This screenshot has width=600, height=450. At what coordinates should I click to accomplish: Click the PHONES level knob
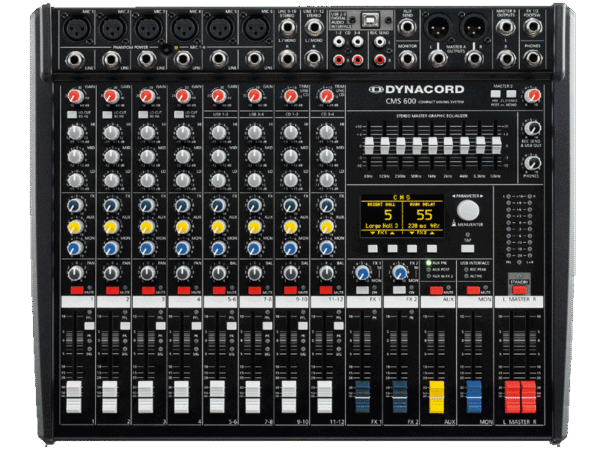pos(532,163)
